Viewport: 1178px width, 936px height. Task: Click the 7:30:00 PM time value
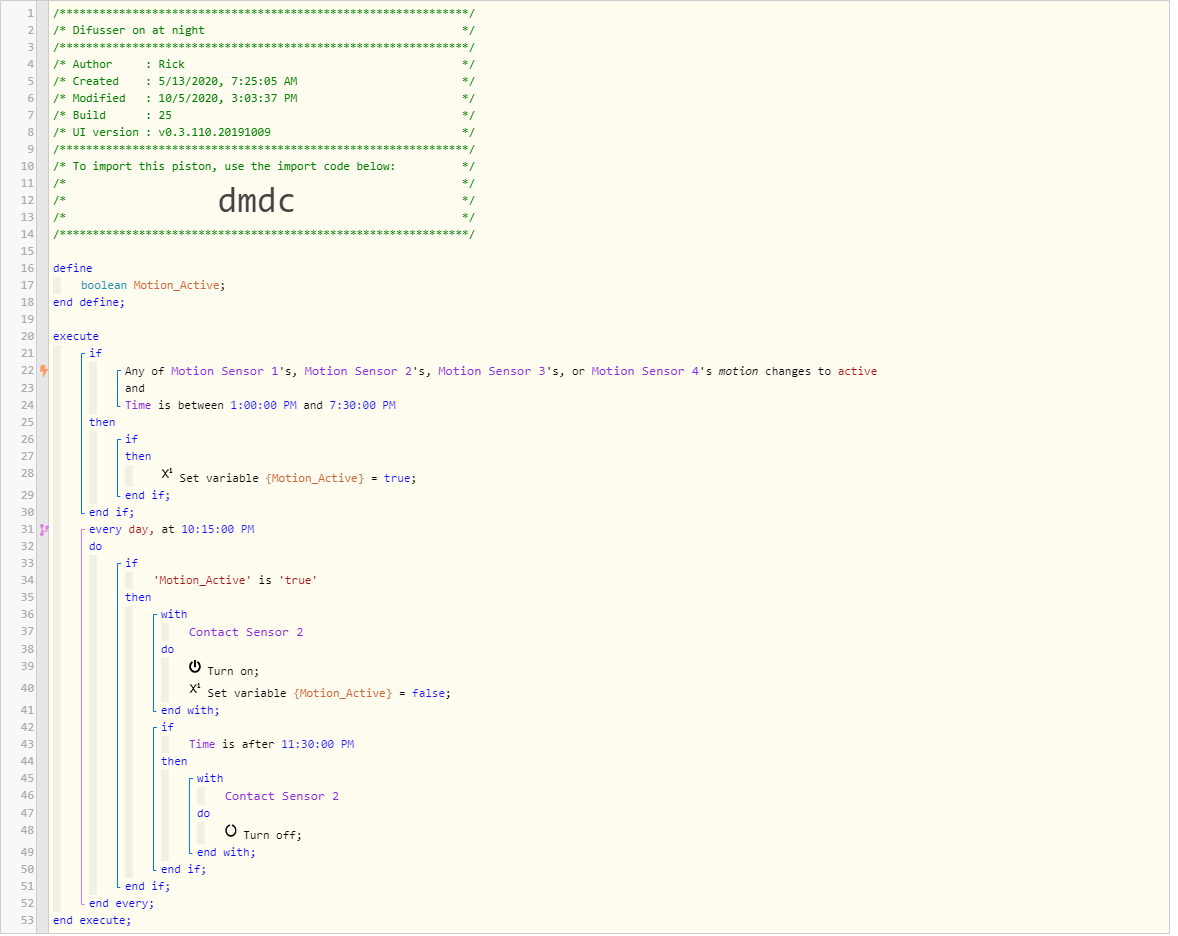click(362, 405)
